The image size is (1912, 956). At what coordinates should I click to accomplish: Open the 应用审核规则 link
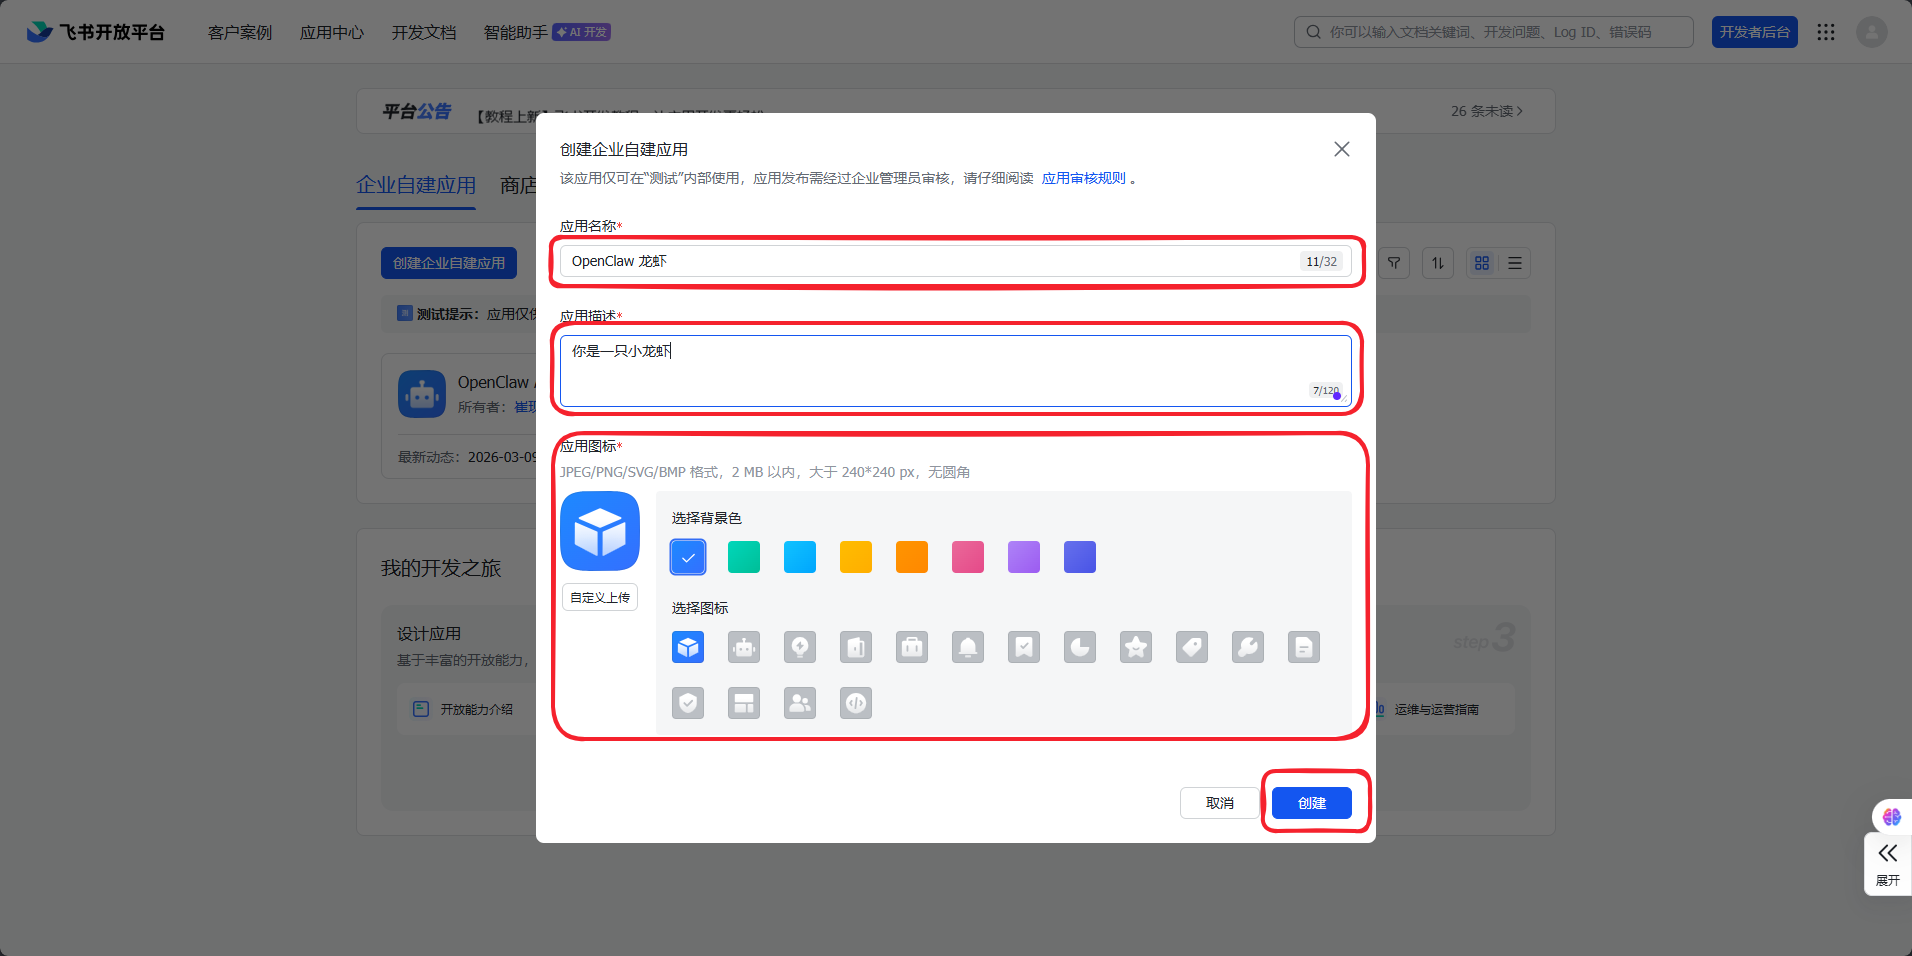1083,178
